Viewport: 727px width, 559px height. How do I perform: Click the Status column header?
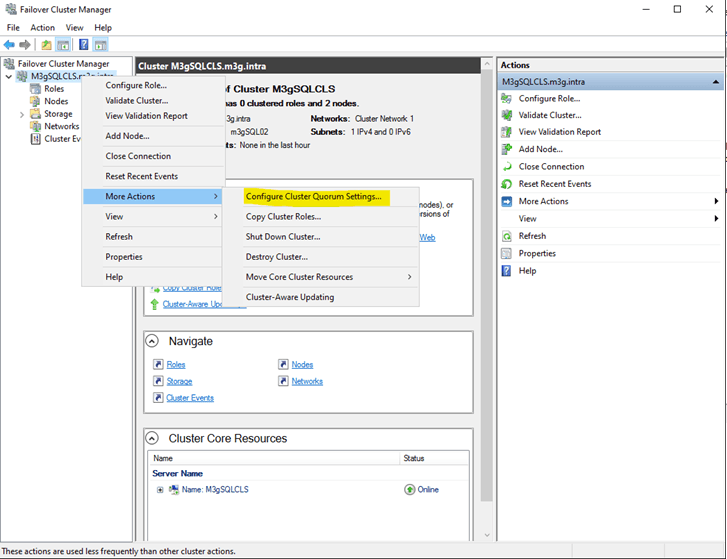point(434,458)
